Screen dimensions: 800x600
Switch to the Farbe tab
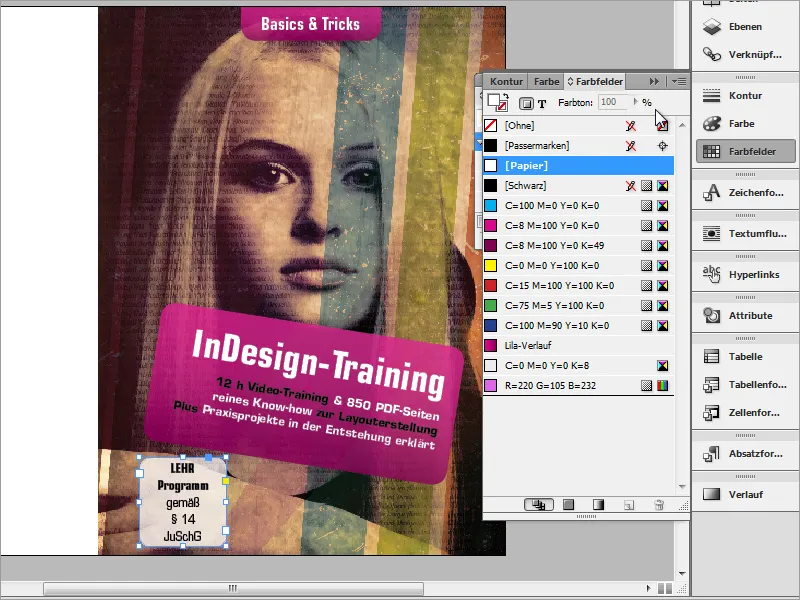[546, 82]
